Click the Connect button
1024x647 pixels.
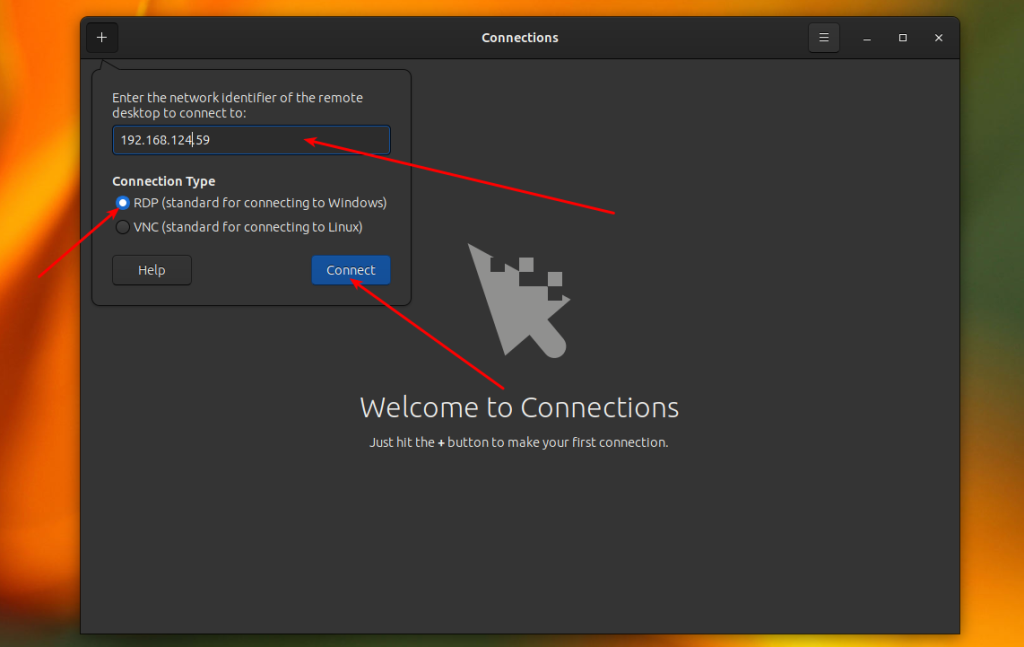(351, 270)
